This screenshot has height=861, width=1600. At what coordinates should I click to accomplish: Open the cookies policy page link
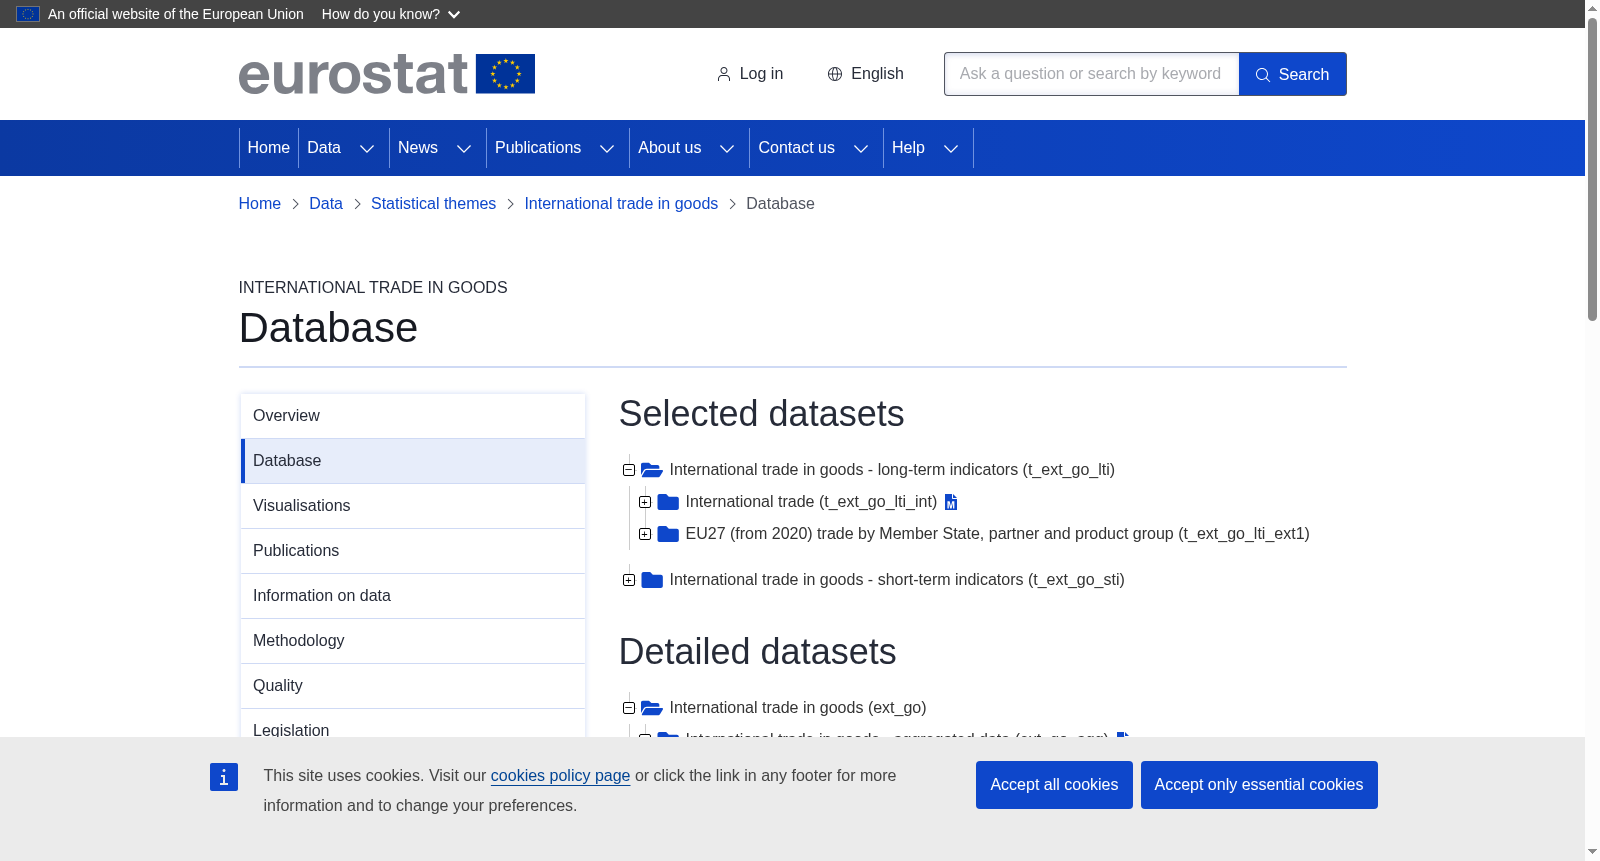coord(560,776)
